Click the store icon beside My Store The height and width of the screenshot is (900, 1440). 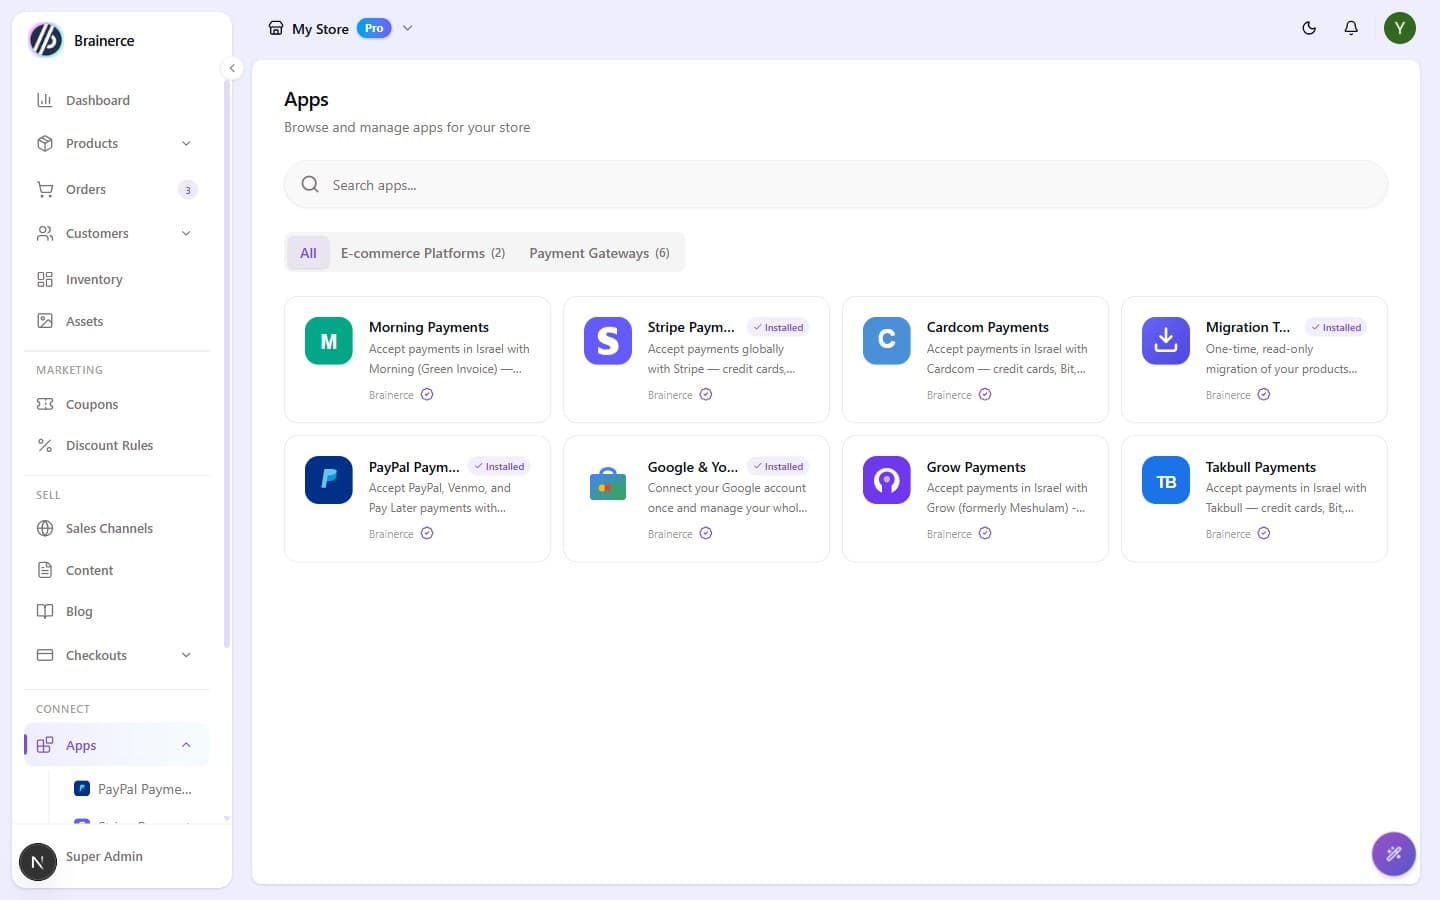click(276, 28)
